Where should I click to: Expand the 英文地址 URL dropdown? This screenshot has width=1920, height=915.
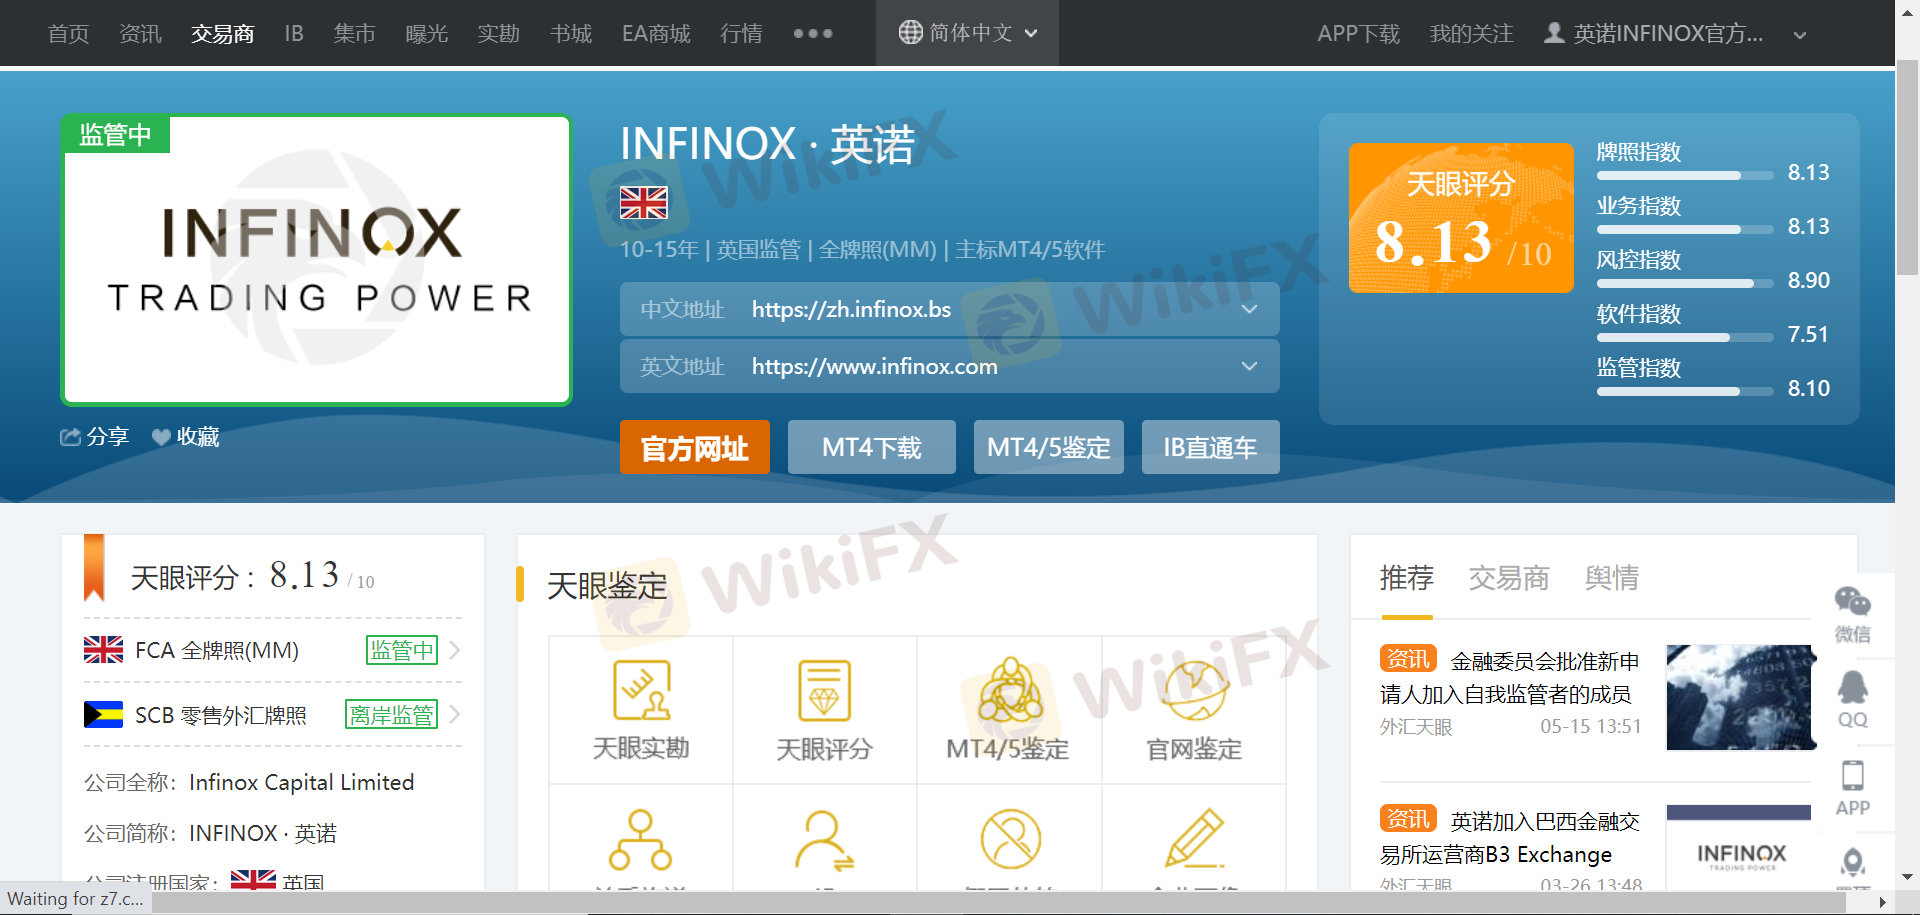click(x=1249, y=367)
